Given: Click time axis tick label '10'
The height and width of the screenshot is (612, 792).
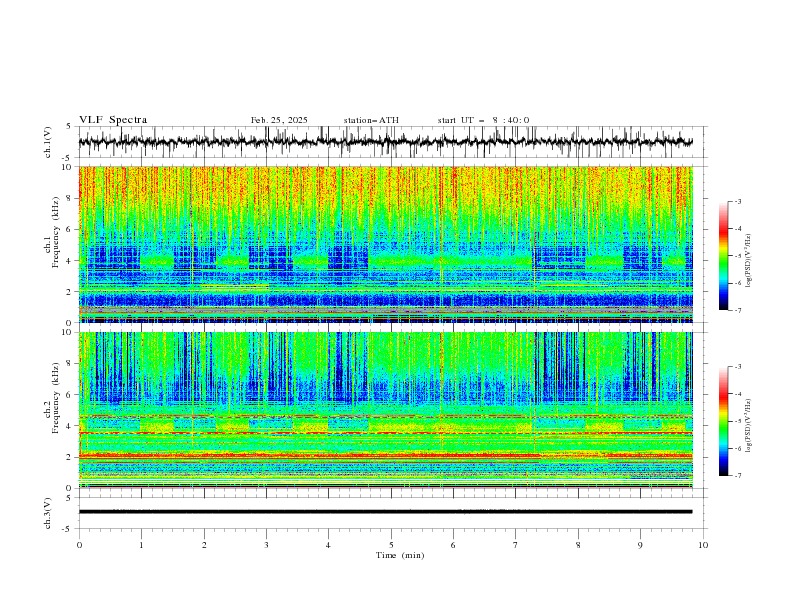Looking at the screenshot, I should [703, 545].
